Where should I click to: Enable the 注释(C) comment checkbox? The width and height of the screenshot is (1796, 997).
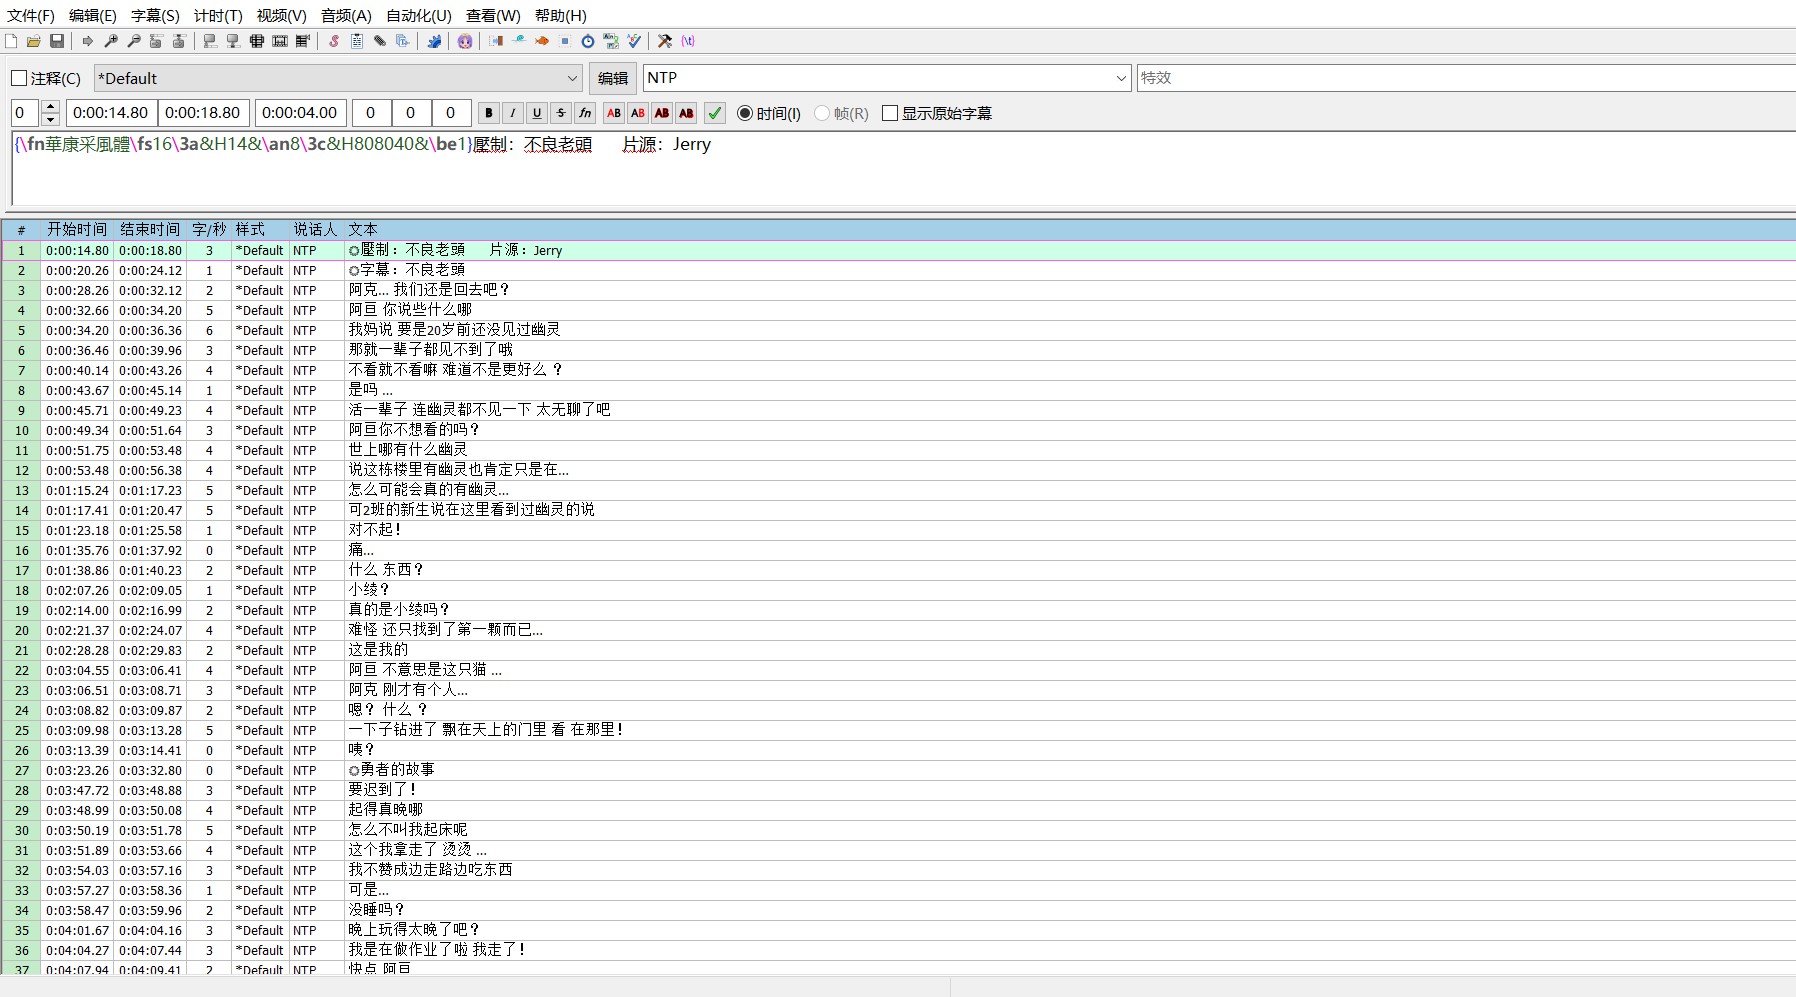[19, 78]
